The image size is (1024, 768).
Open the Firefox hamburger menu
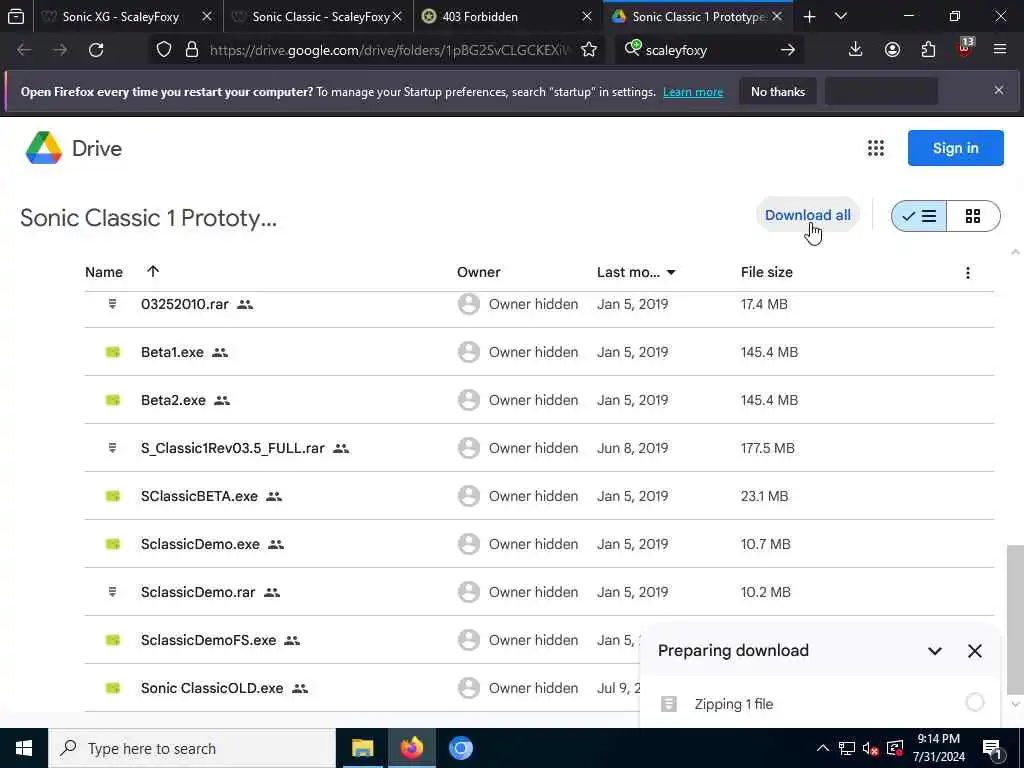pyautogui.click(x=999, y=50)
